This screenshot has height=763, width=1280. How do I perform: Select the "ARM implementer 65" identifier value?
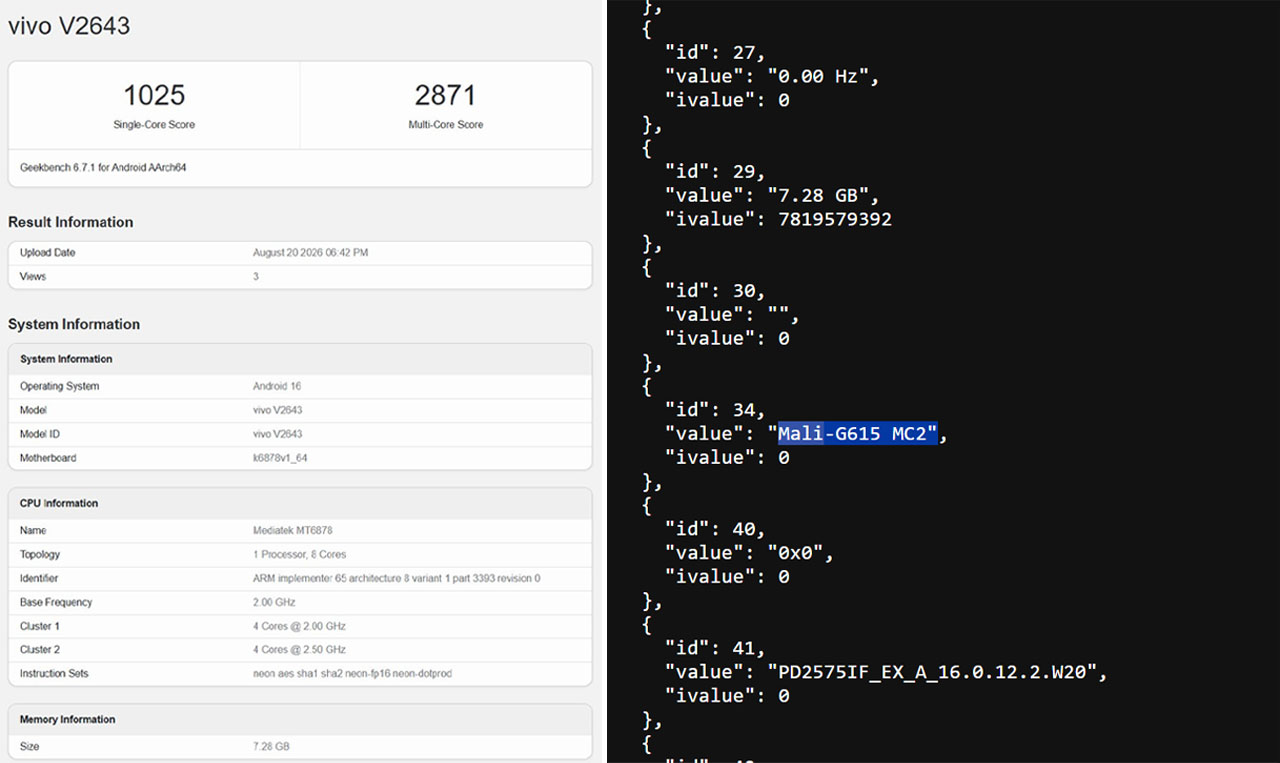(x=396, y=578)
